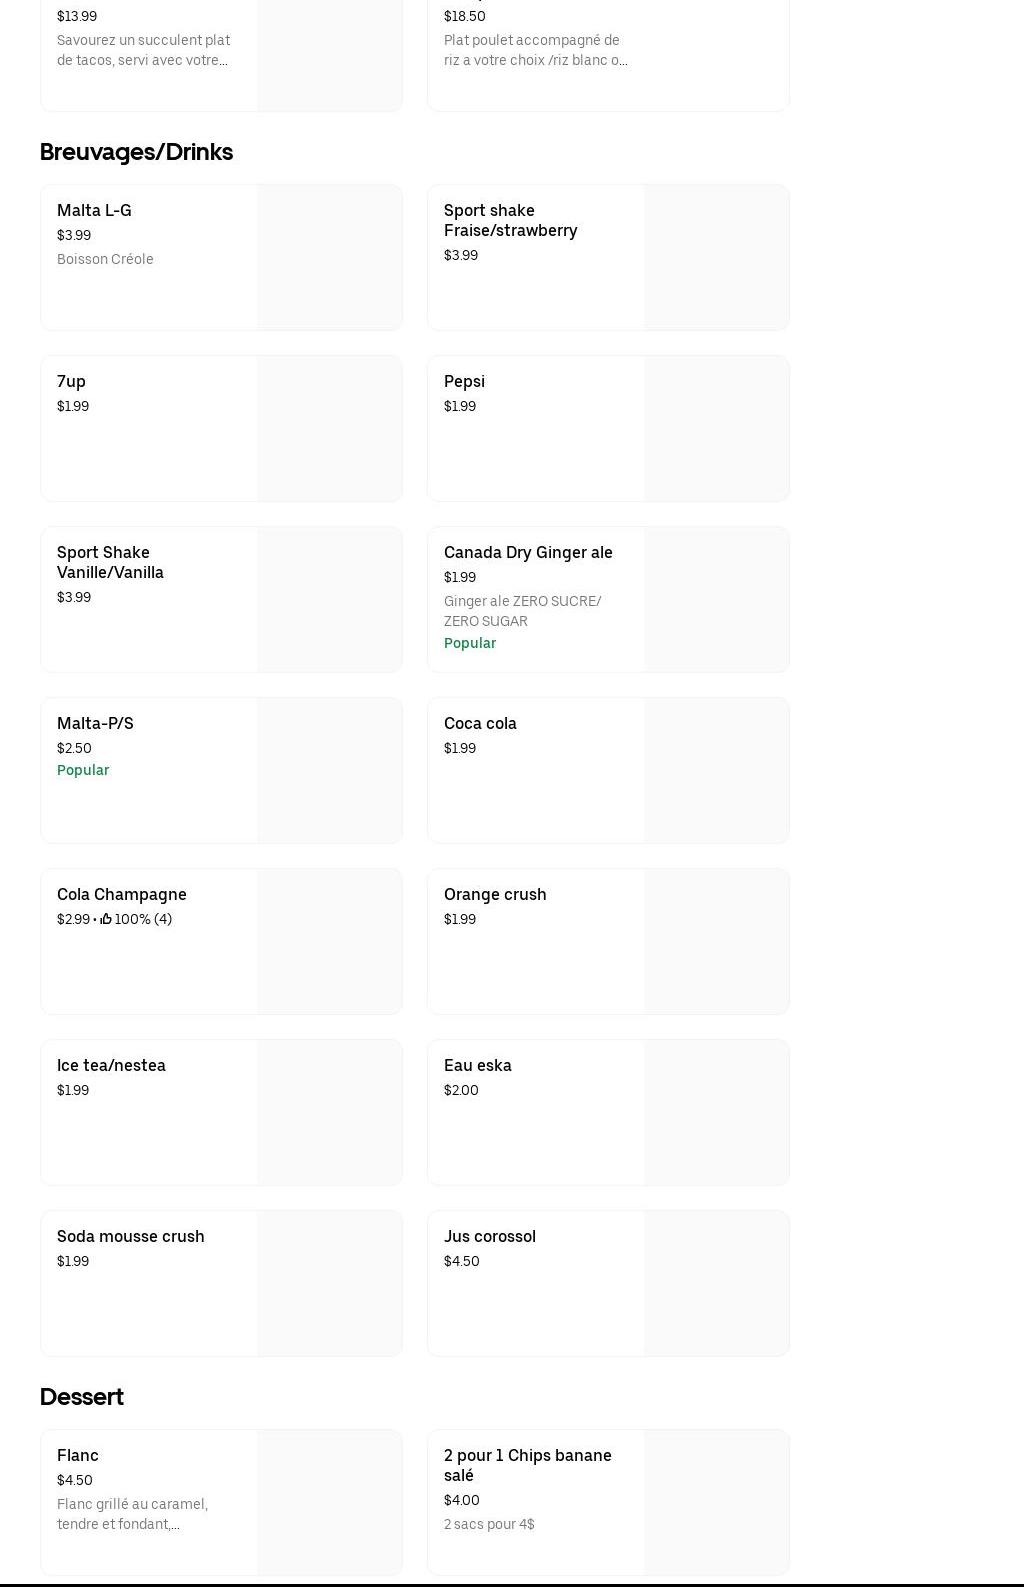Open the $13.99 tacos dish card
1024x1587 pixels.
[150, 50]
